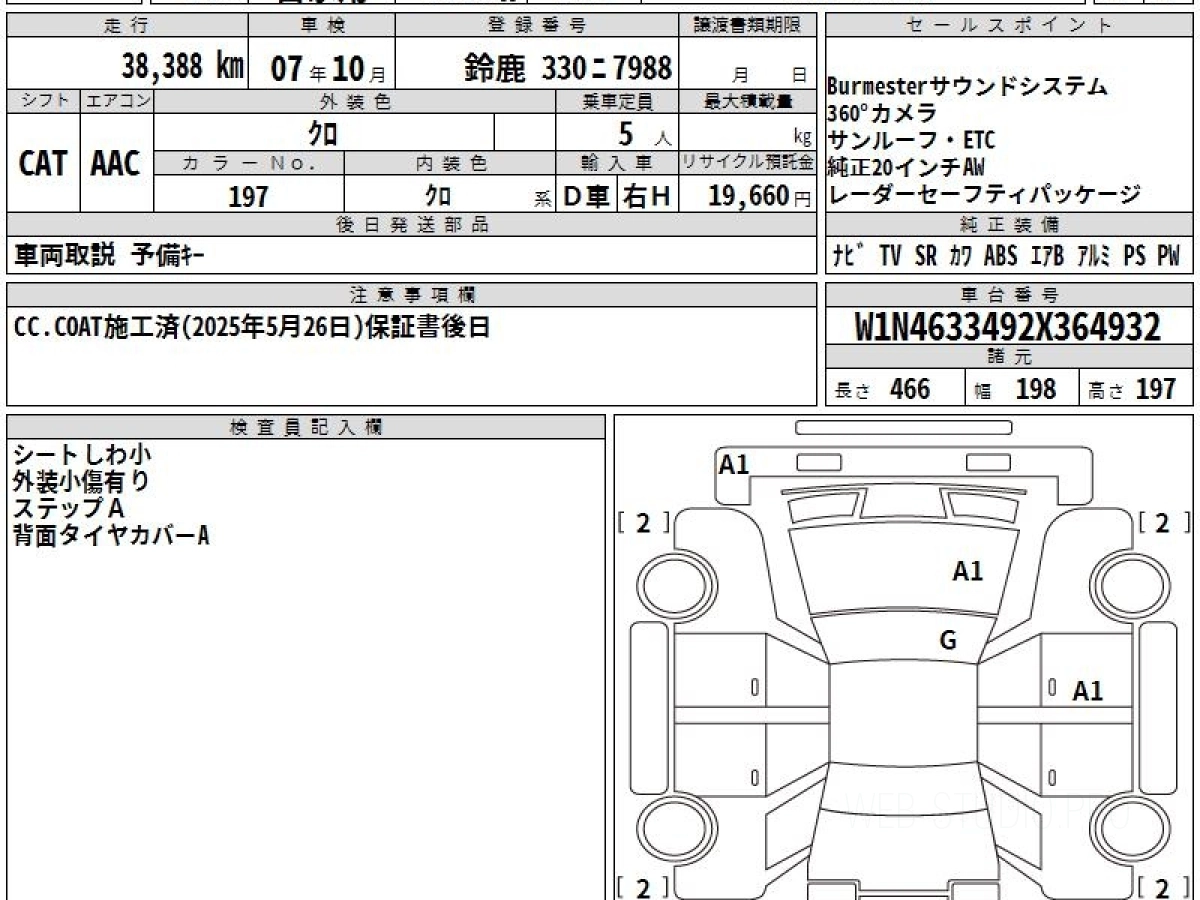
Task: Click the inspector note シートしわ小
Action: [x=82, y=455]
